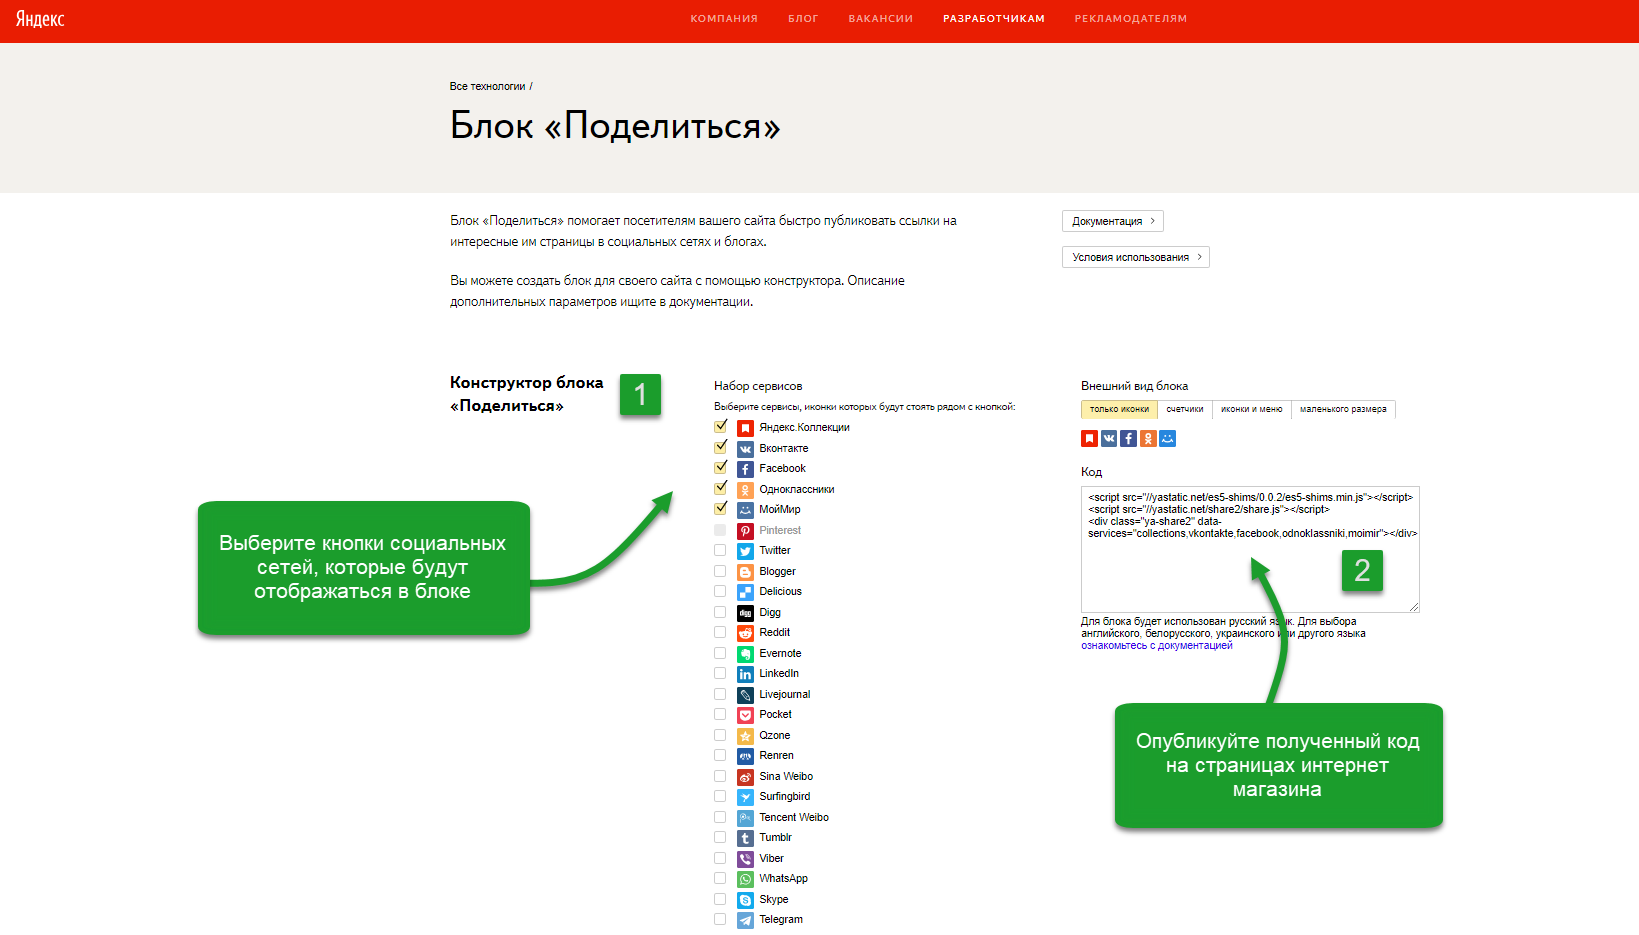The image size is (1639, 935).
Task: Tick the LinkedIn checkbox
Action: pos(720,673)
